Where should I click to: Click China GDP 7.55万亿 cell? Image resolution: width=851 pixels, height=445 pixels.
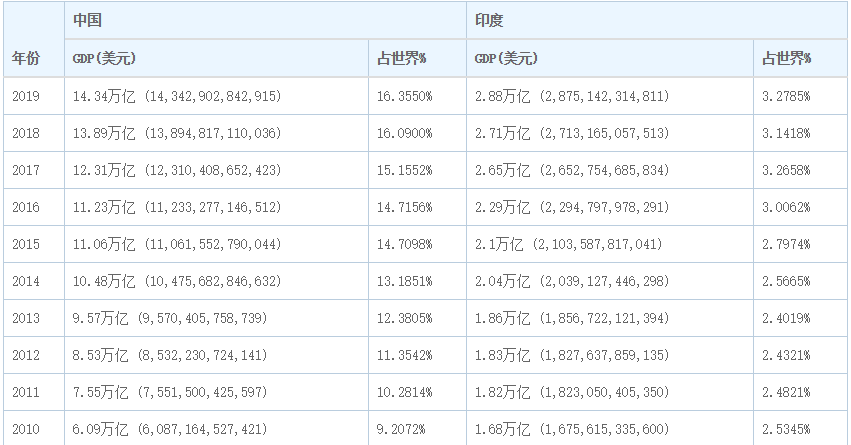(x=217, y=391)
